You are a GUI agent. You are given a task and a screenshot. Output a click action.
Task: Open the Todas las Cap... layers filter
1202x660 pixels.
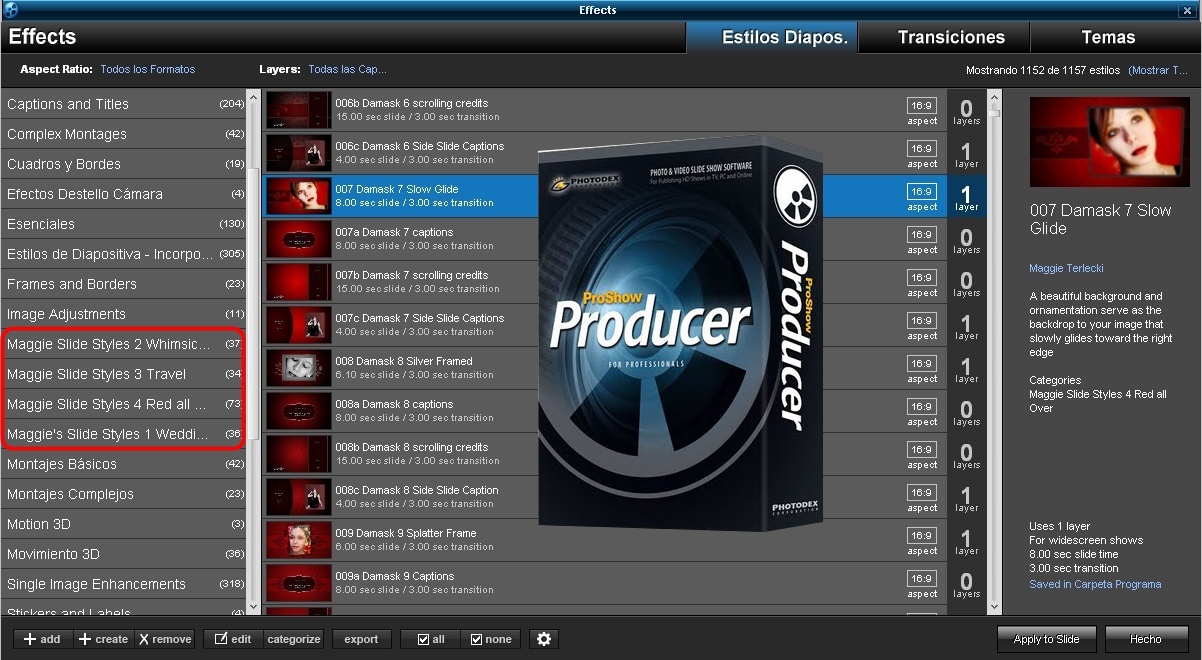pyautogui.click(x=347, y=69)
